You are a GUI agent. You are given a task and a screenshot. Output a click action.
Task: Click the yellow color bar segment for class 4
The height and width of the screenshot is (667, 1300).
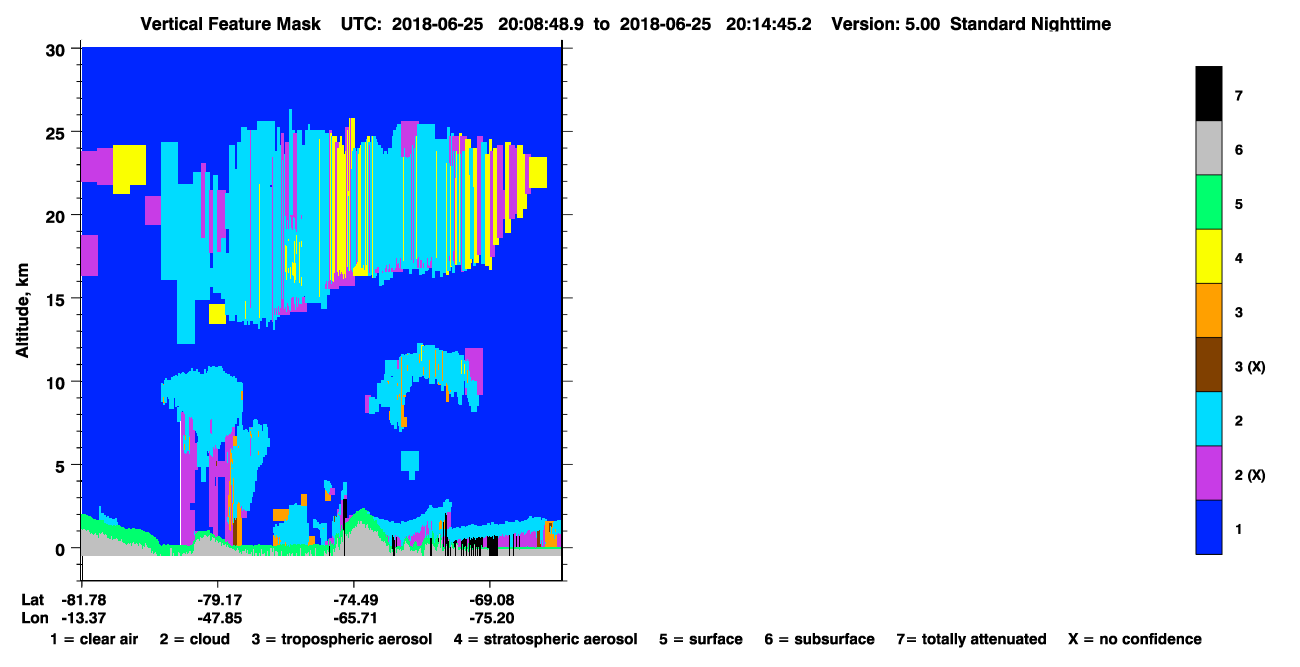[1208, 256]
